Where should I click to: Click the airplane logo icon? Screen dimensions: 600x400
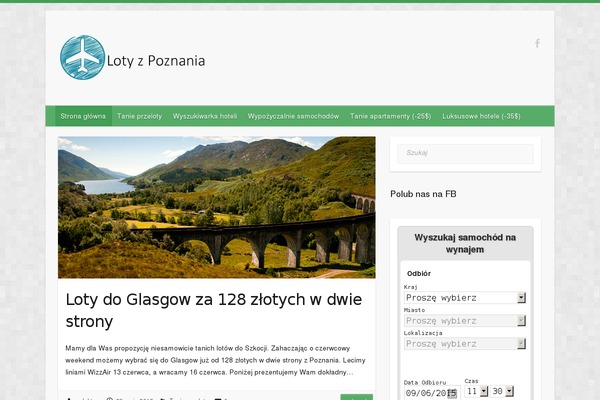(x=82, y=57)
